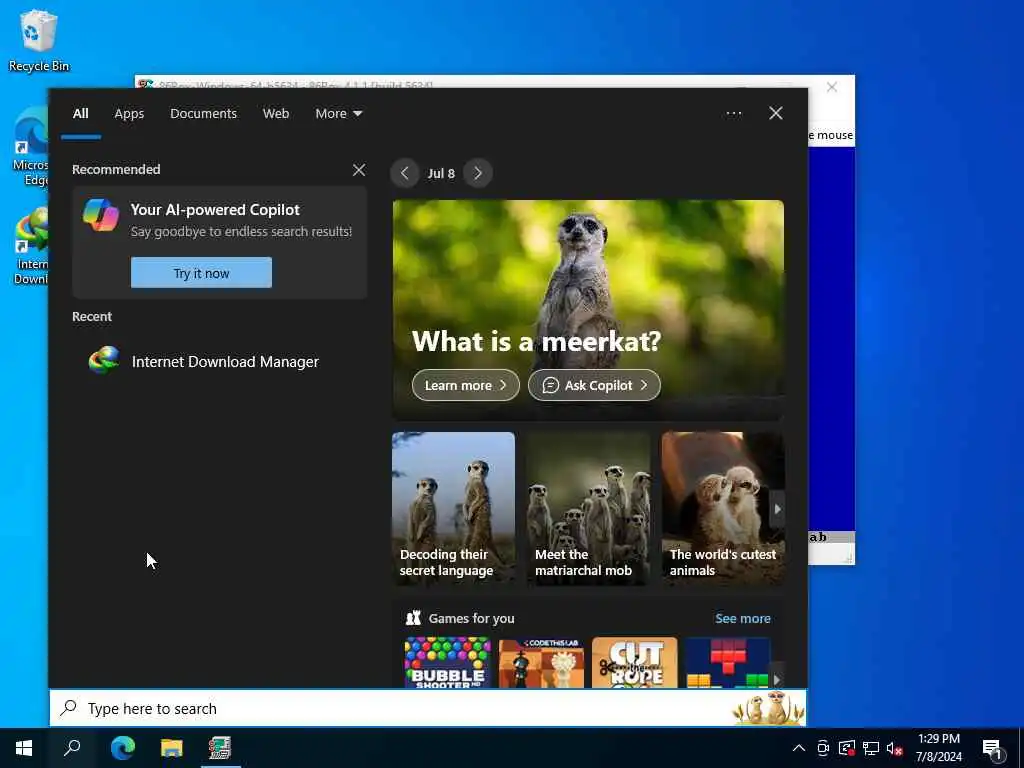Launch Microsoft Edge from the taskbar

point(122,748)
